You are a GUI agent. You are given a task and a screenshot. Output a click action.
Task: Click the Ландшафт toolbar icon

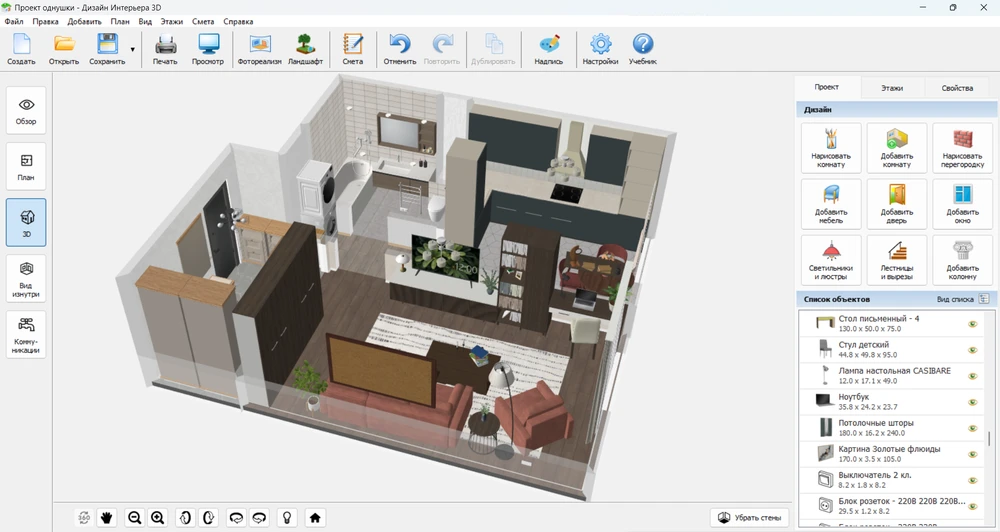pyautogui.click(x=305, y=49)
